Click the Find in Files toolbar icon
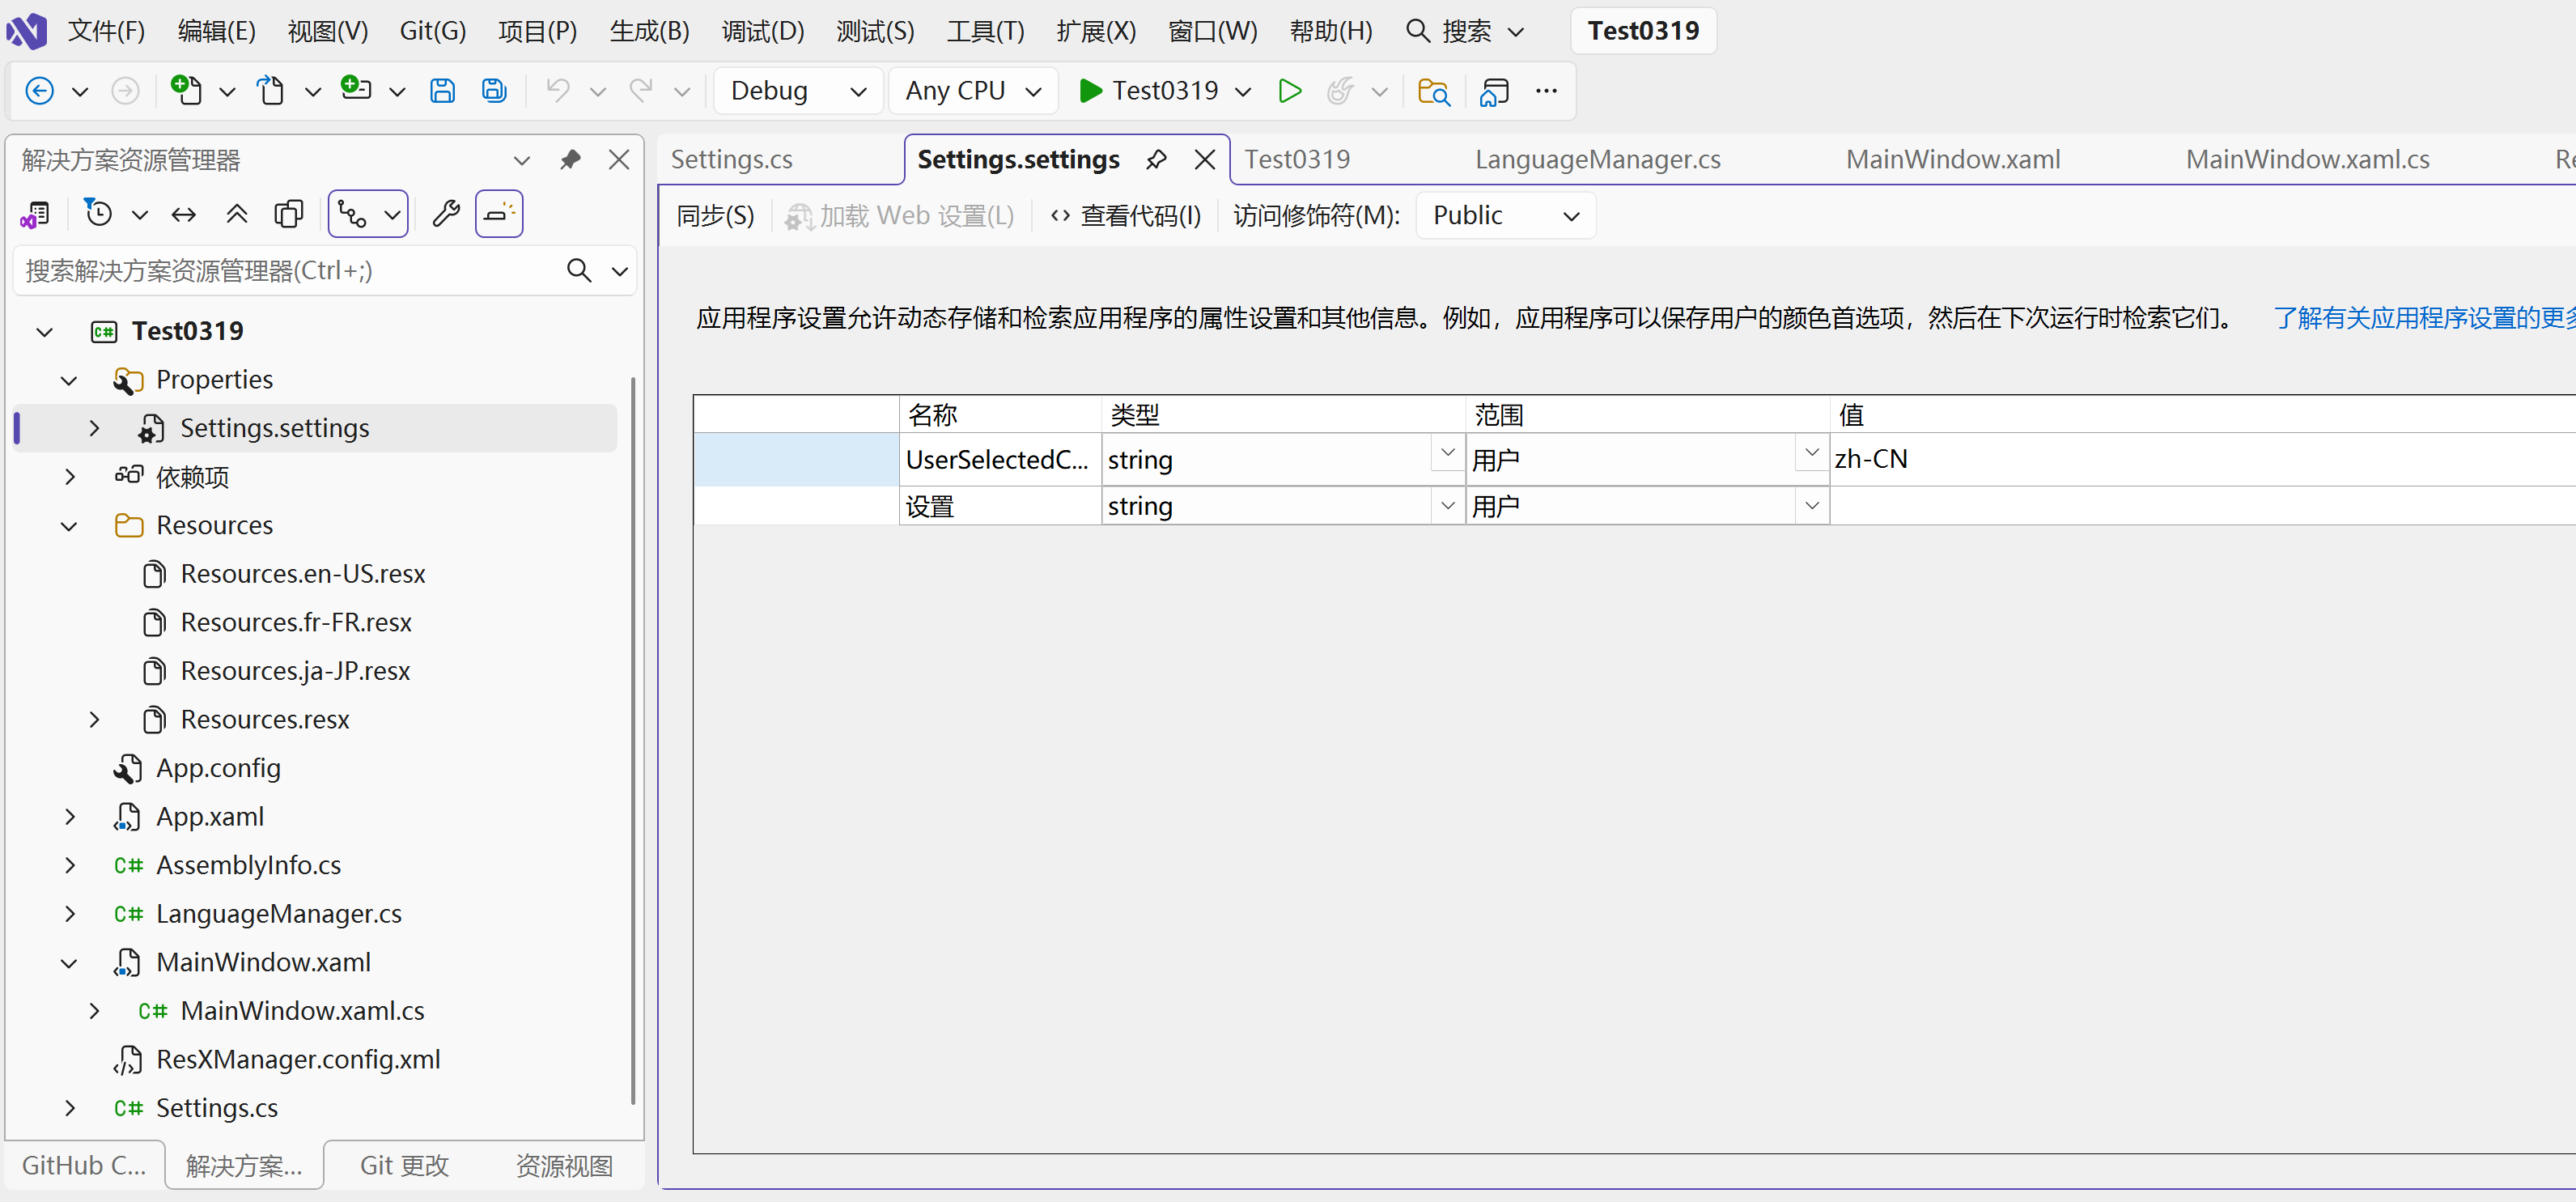 [1433, 91]
